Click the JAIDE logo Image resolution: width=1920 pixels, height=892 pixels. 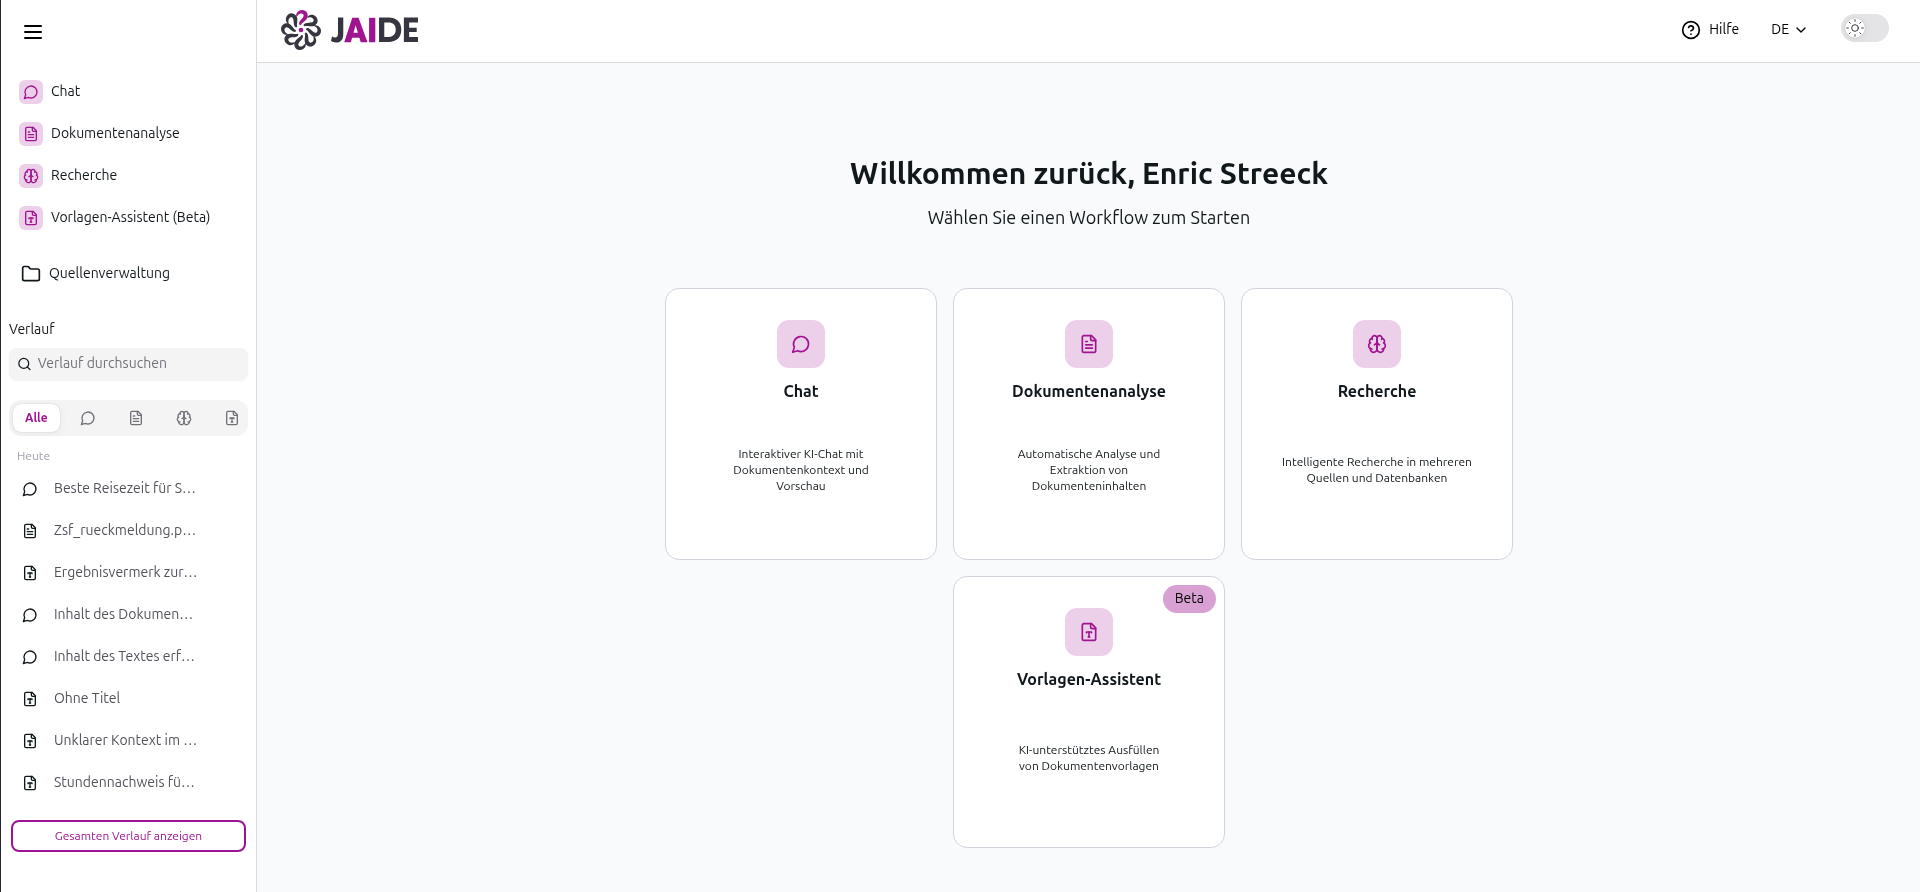point(350,30)
